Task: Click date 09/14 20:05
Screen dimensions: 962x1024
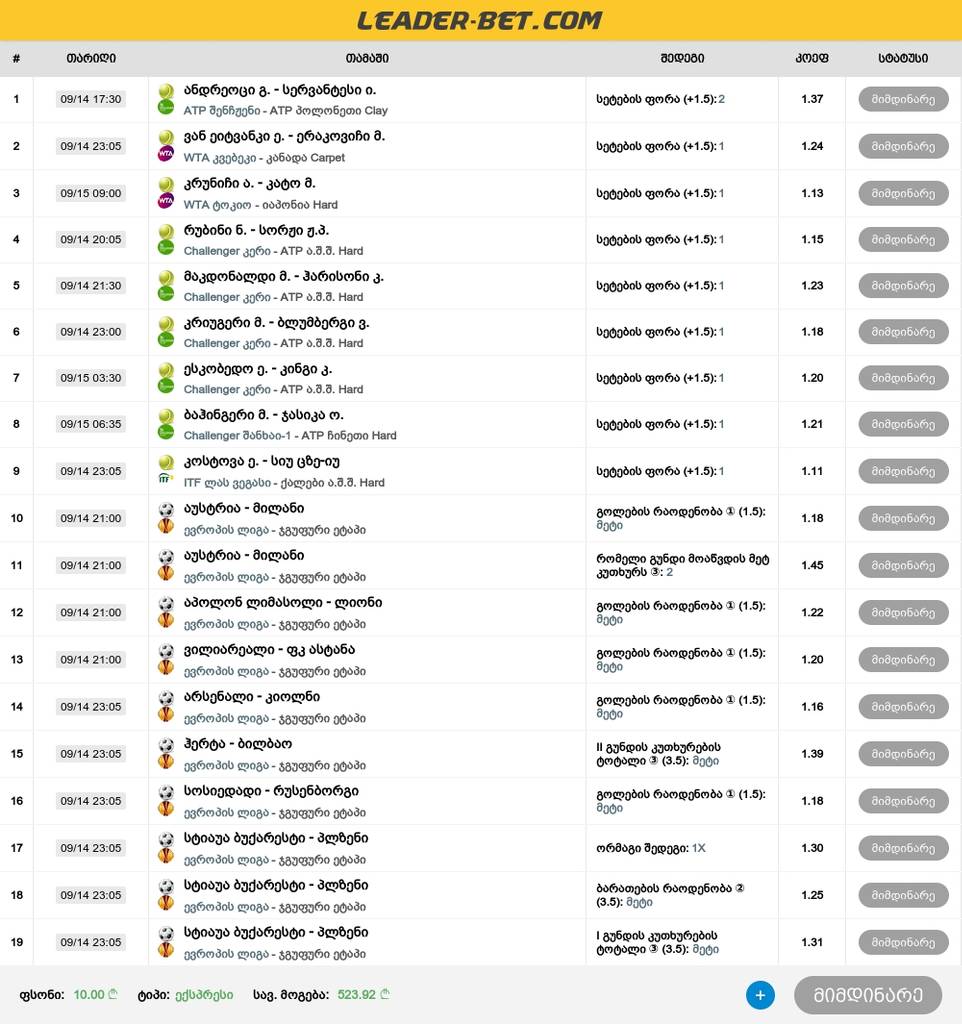Action: click(x=91, y=240)
